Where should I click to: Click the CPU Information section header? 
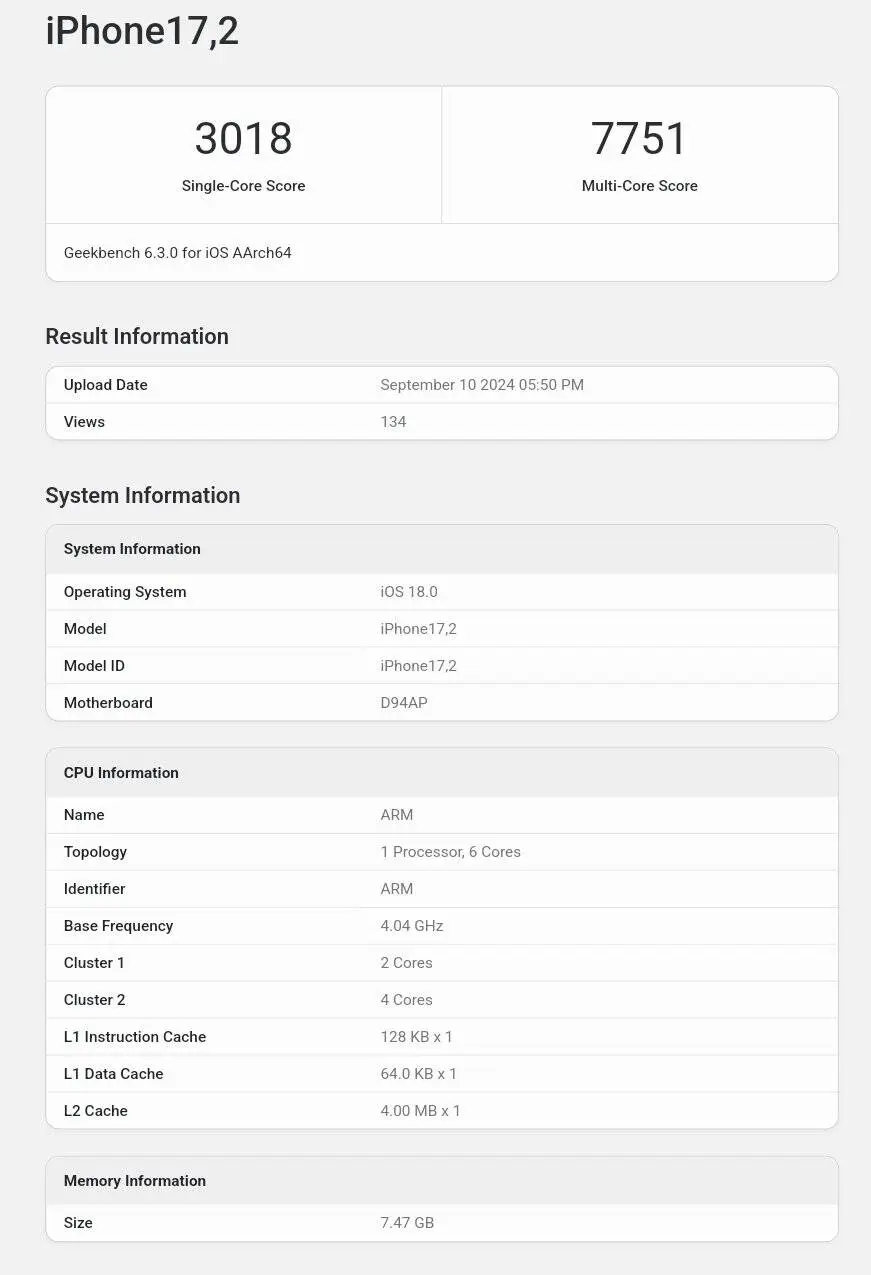point(121,772)
